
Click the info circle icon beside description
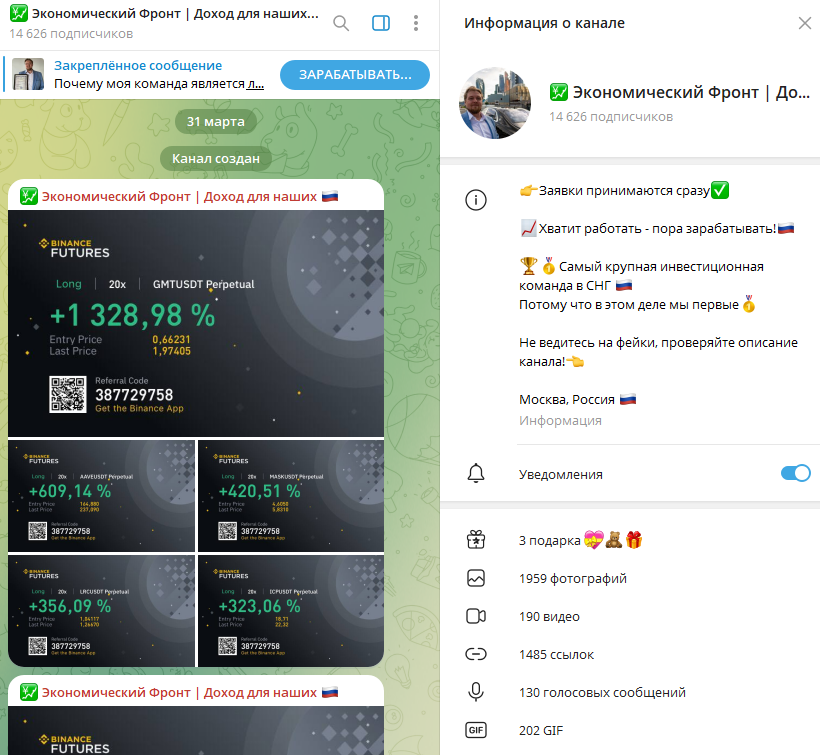(476, 200)
